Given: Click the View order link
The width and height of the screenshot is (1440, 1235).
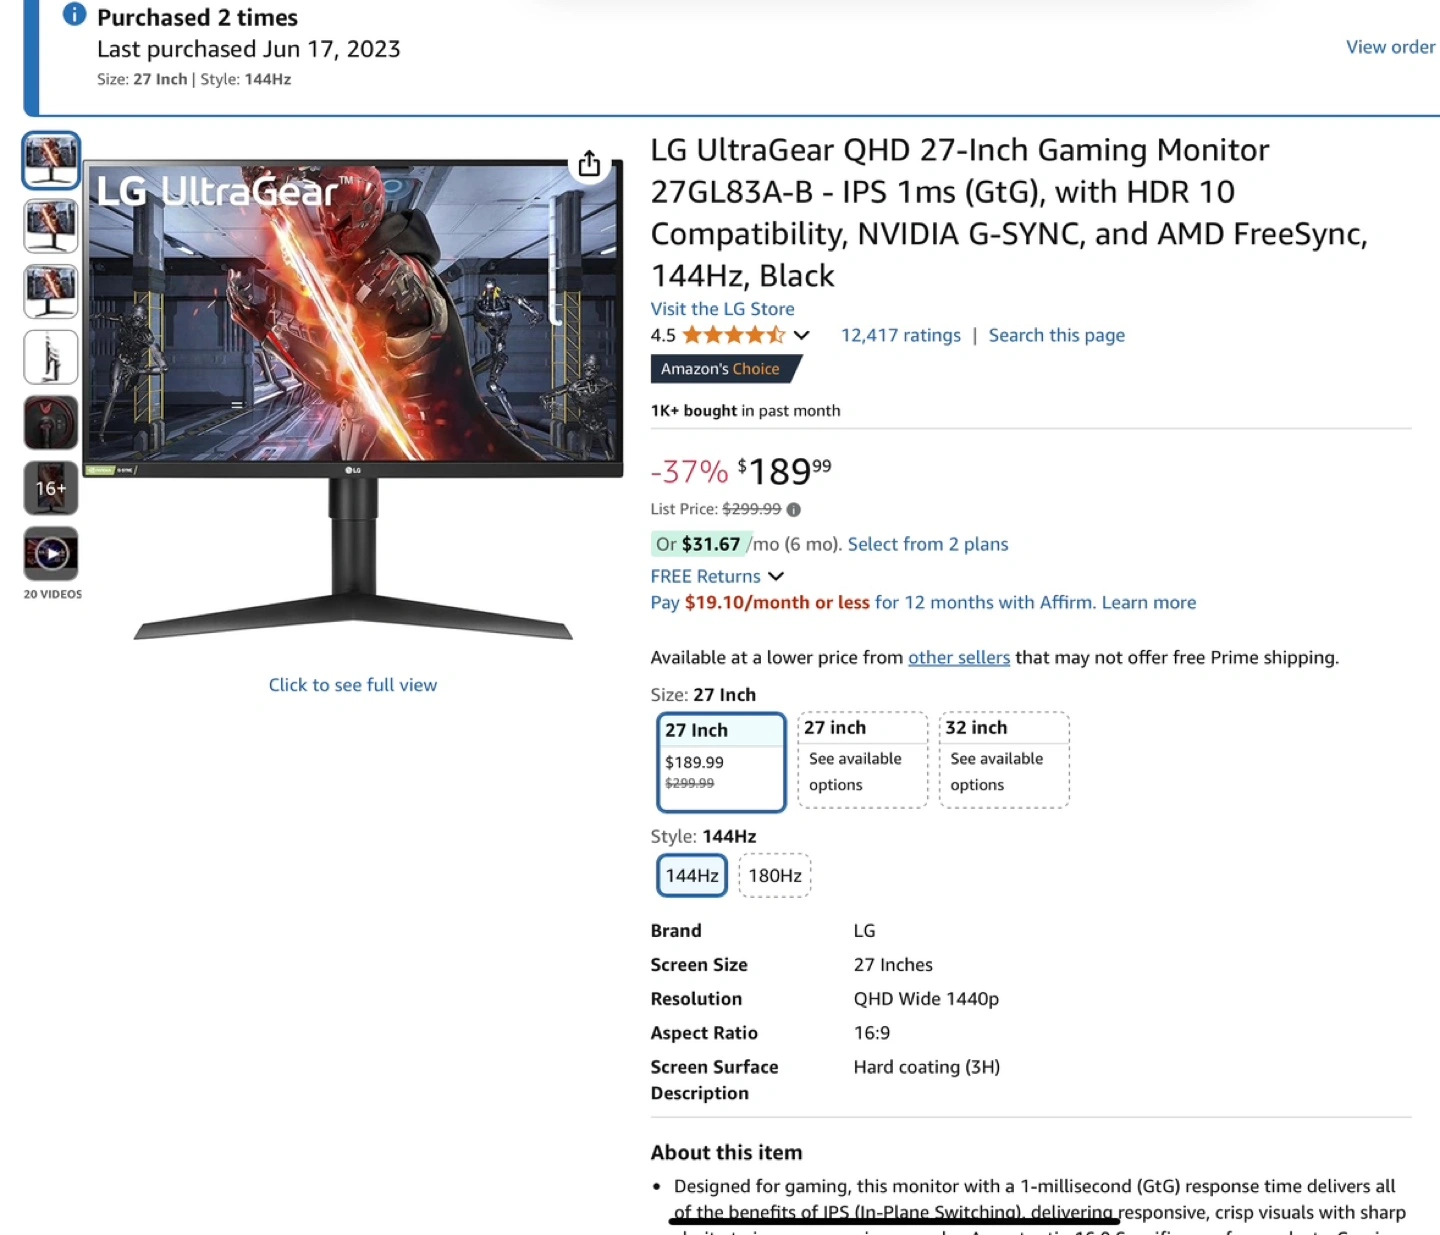Looking at the screenshot, I should pos(1390,47).
